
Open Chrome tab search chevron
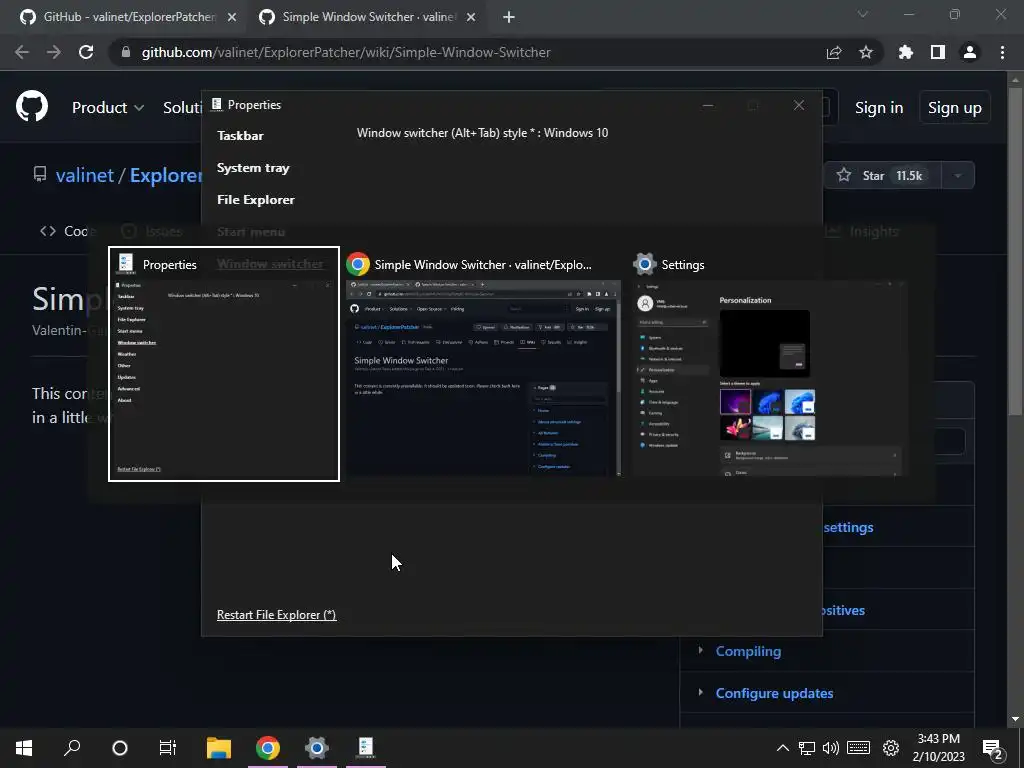coord(863,14)
